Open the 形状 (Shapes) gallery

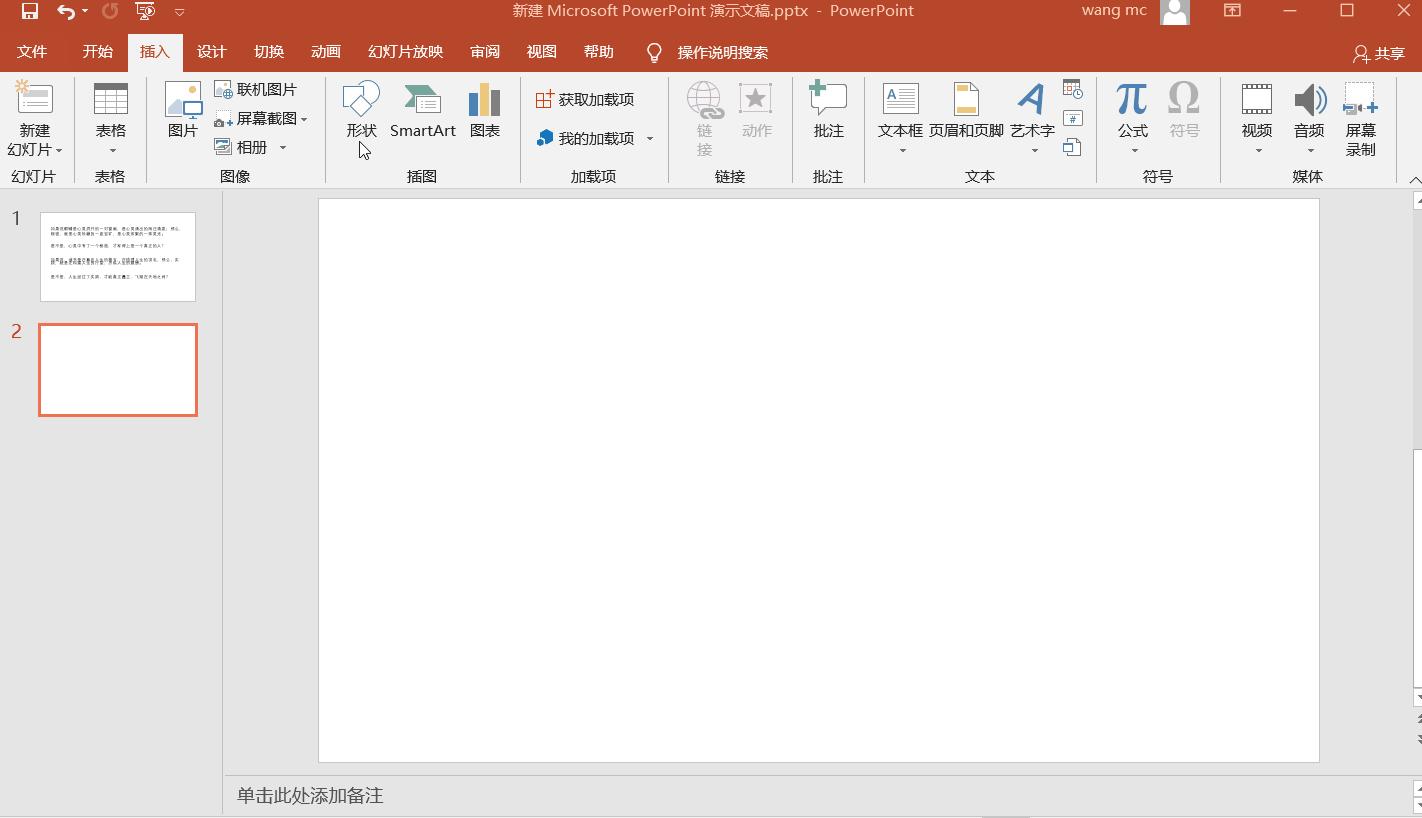pos(361,110)
